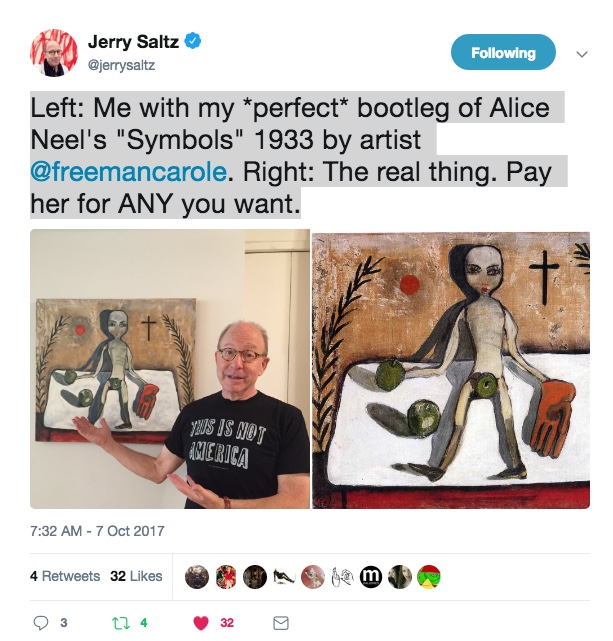Click the reply speech bubble icon
613x641 pixels.
click(41, 623)
